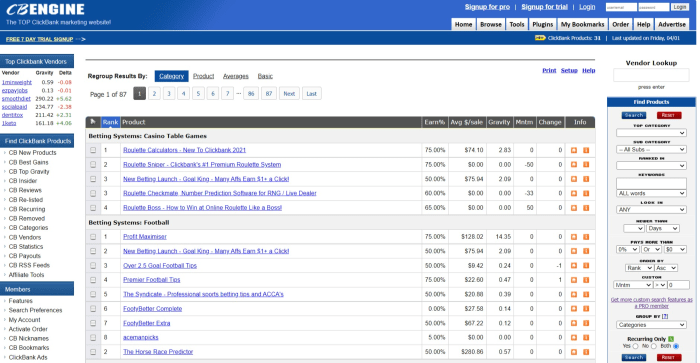Click orange info icon in Roulette Sniper row
700x363 pixels.
(586, 165)
